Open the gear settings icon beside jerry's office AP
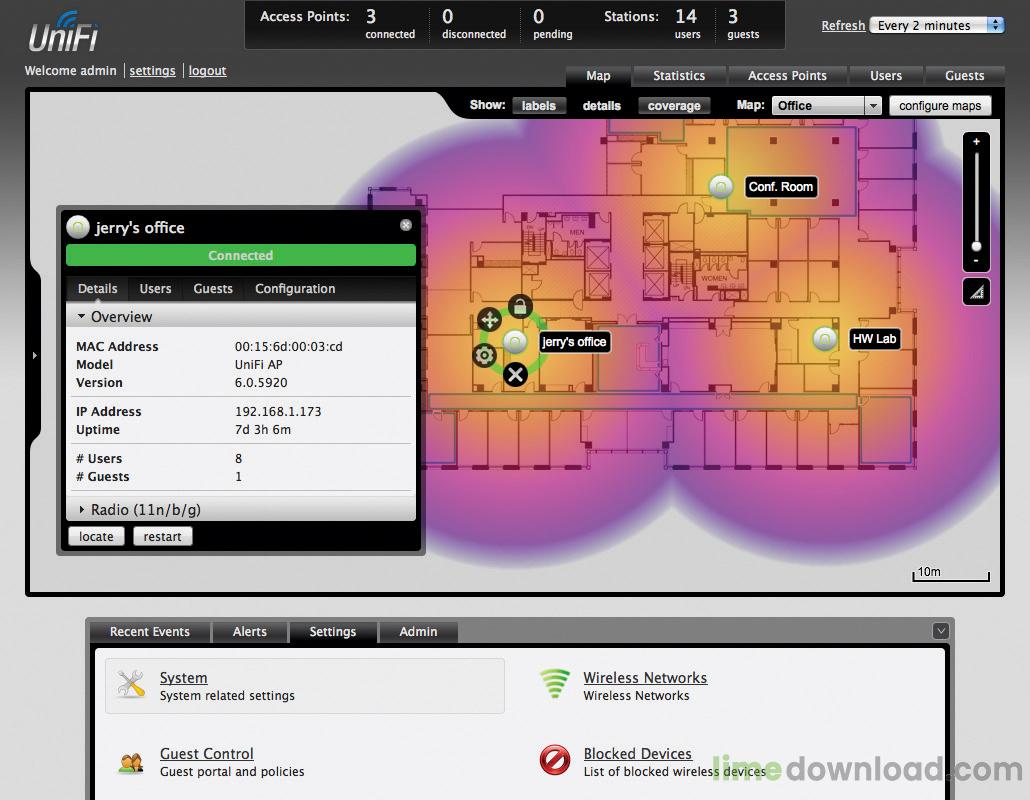This screenshot has height=800, width=1030. point(485,355)
